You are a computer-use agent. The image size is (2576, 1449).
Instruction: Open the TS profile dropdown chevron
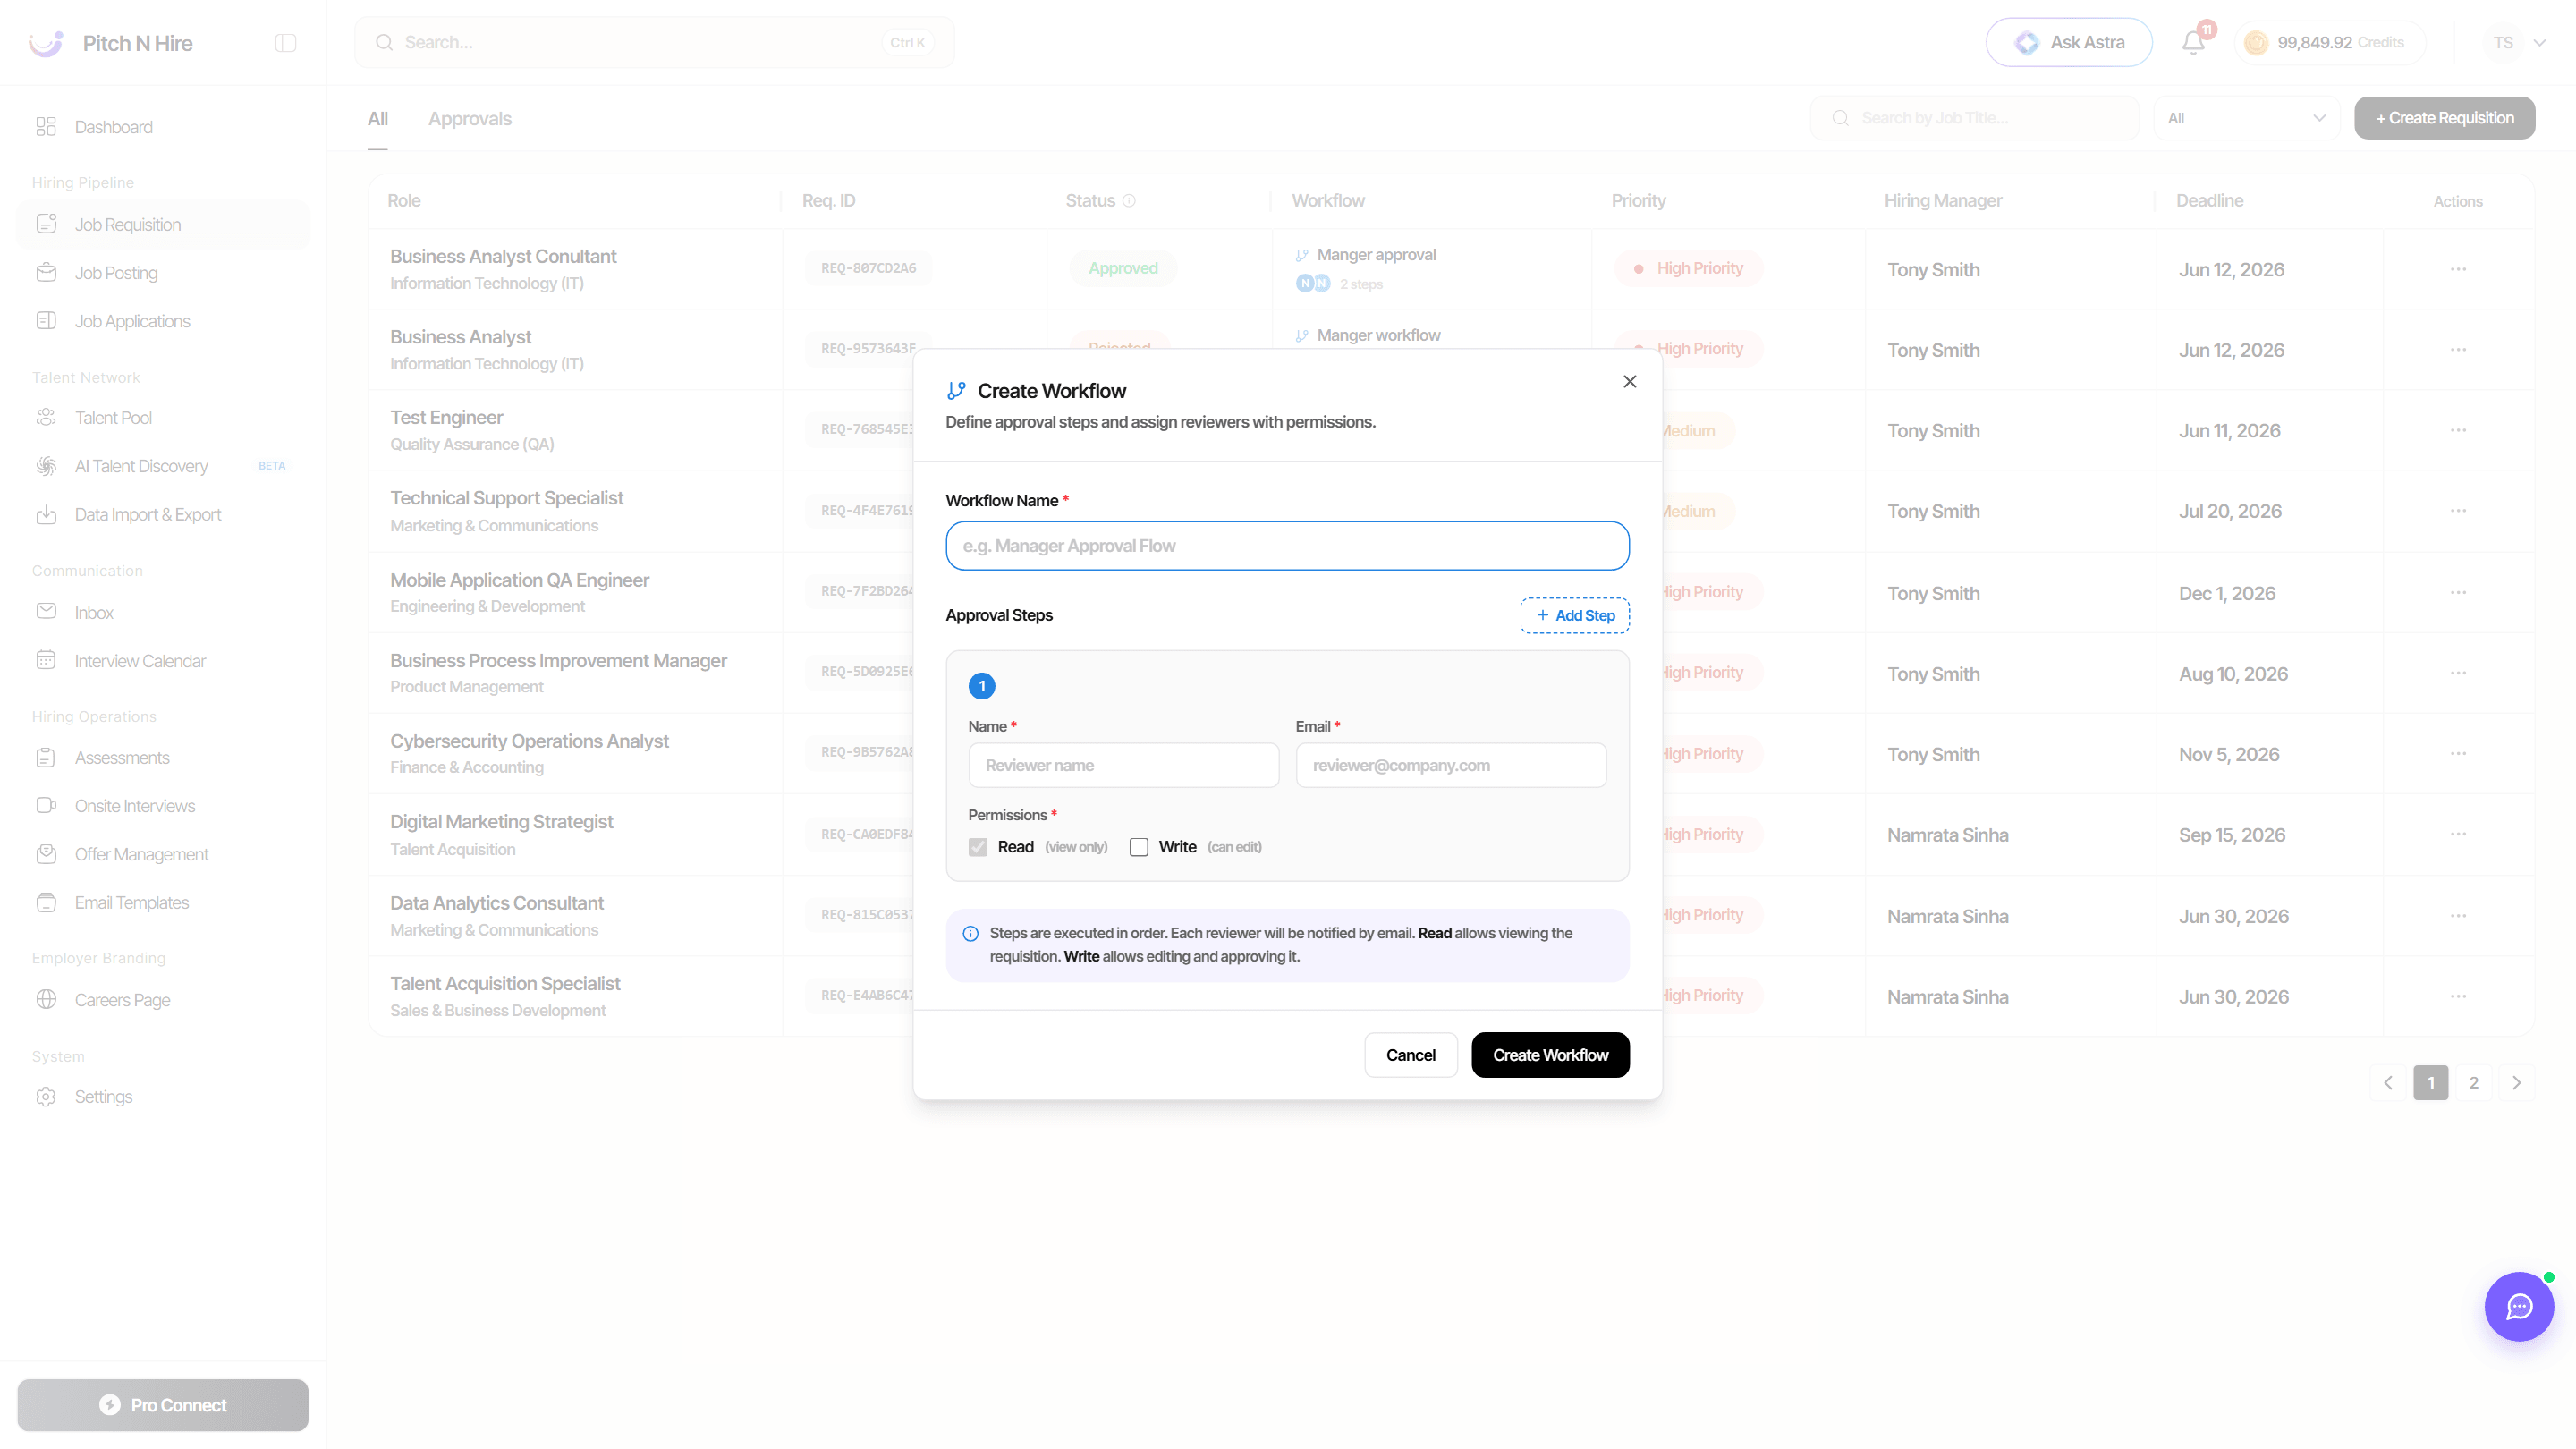2539,43
